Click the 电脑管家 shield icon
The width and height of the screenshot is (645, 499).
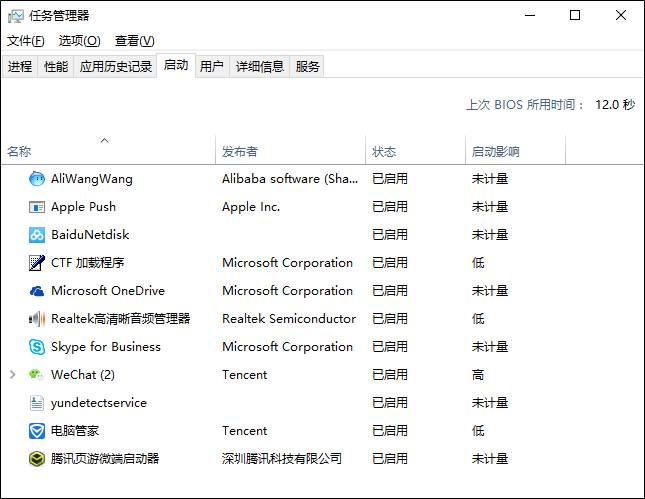[37, 431]
